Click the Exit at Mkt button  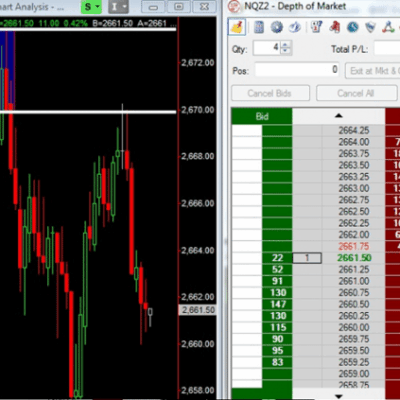click(373, 71)
